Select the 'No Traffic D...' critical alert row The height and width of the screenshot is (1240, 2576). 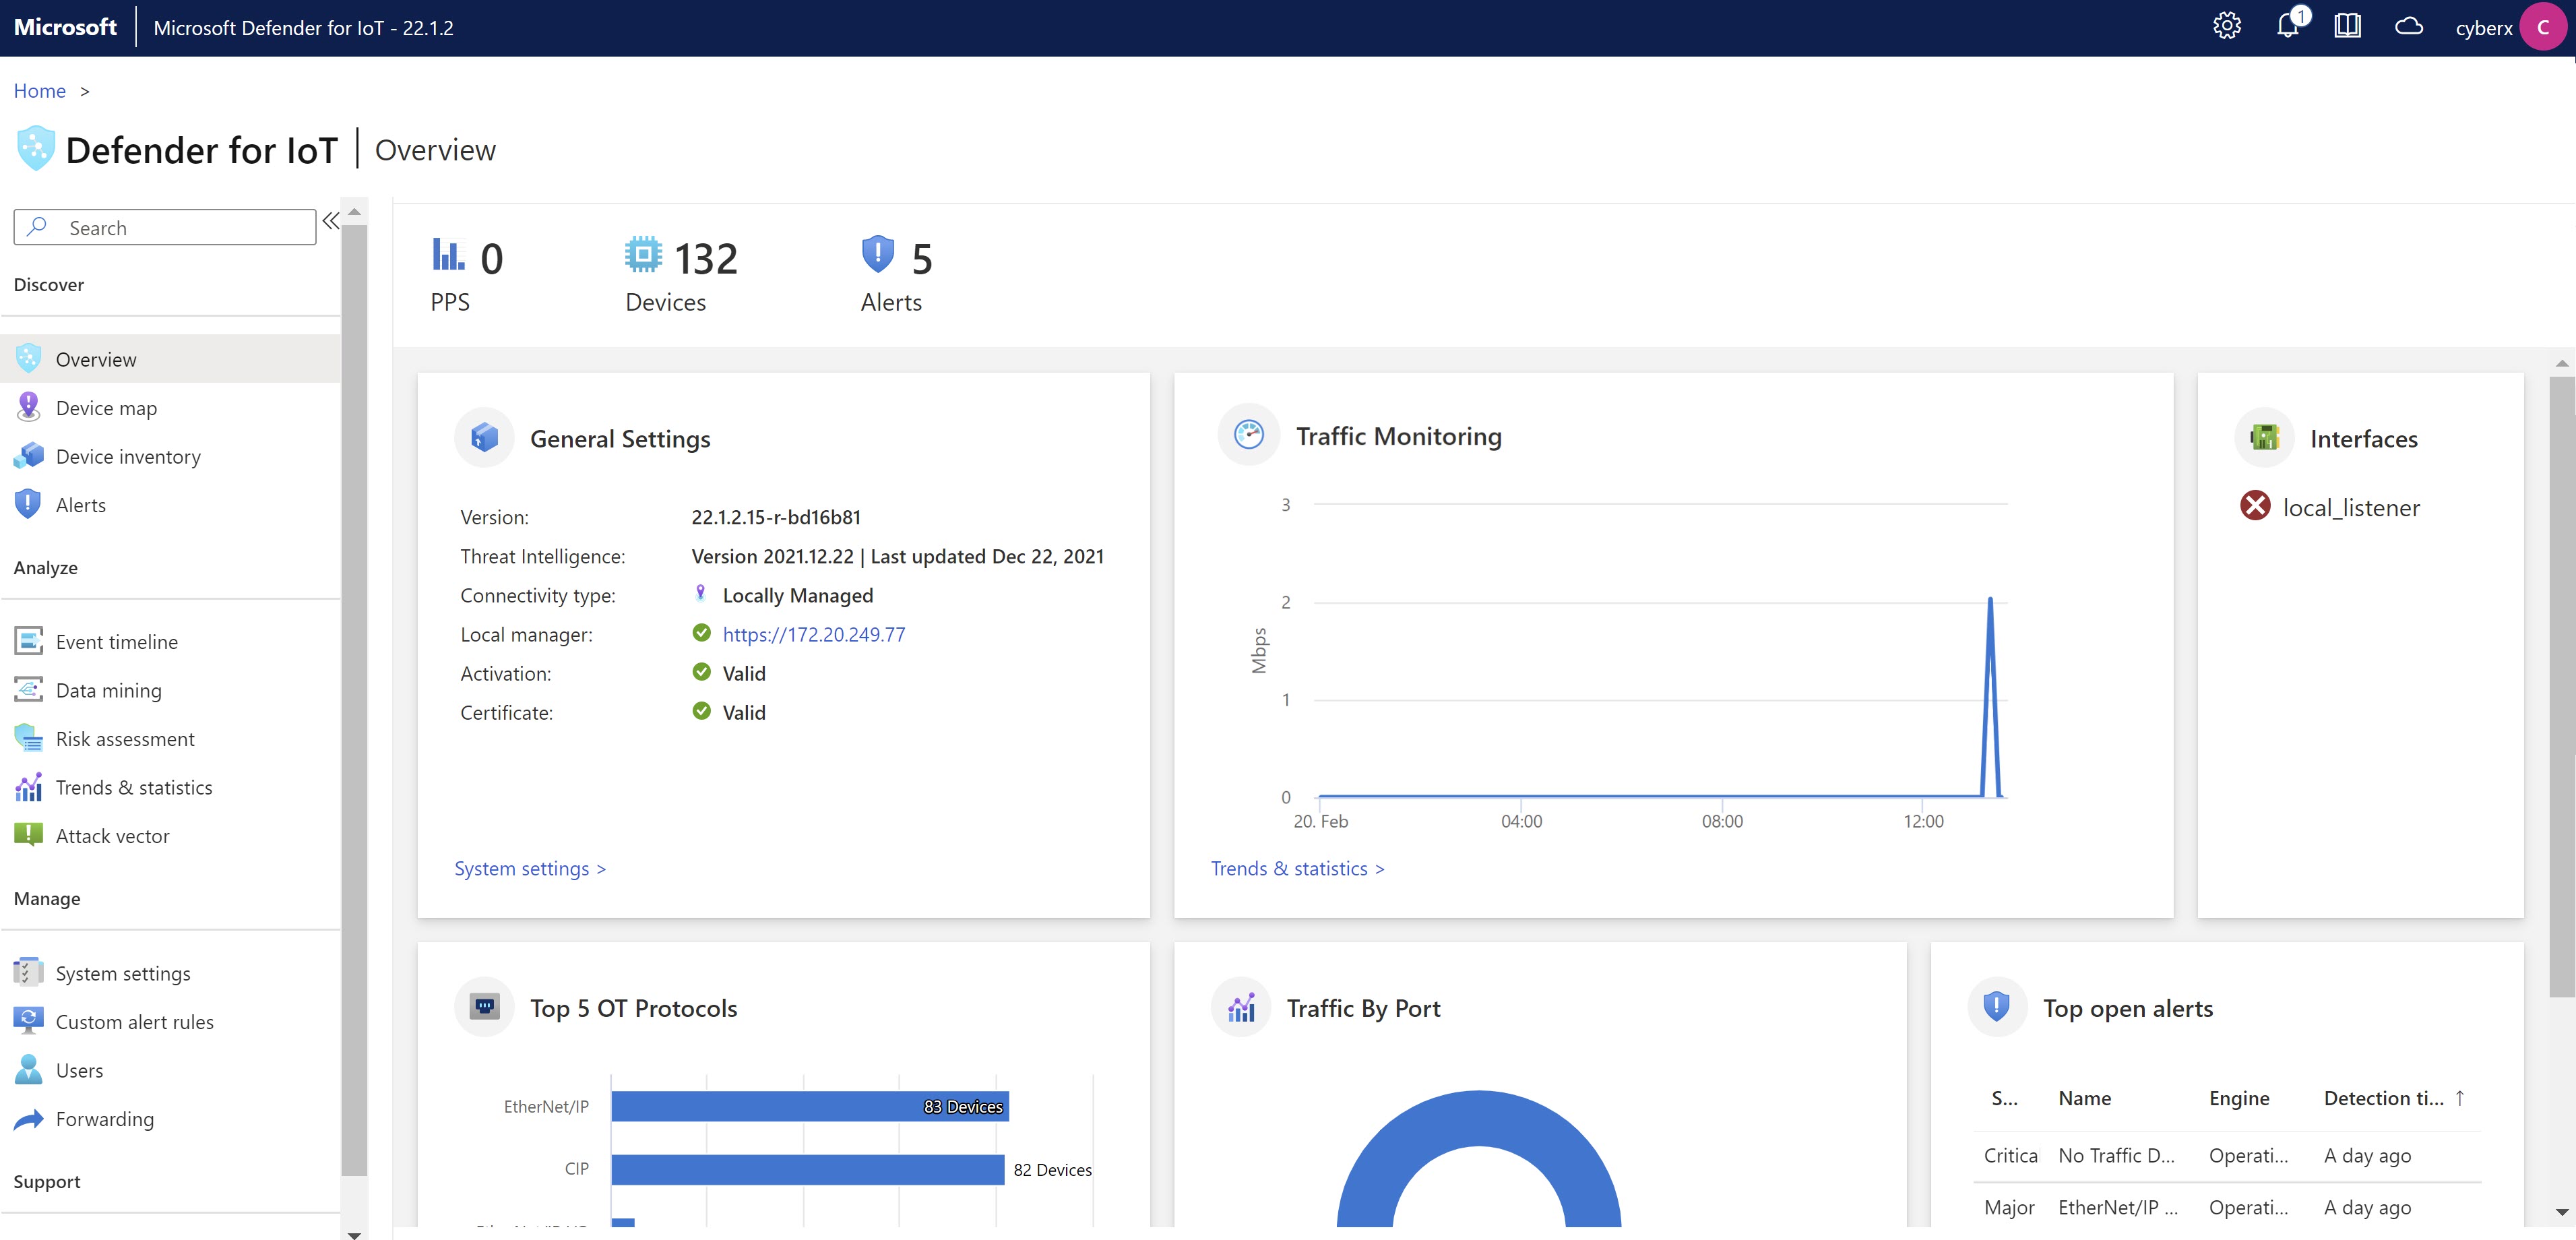tap(2228, 1155)
